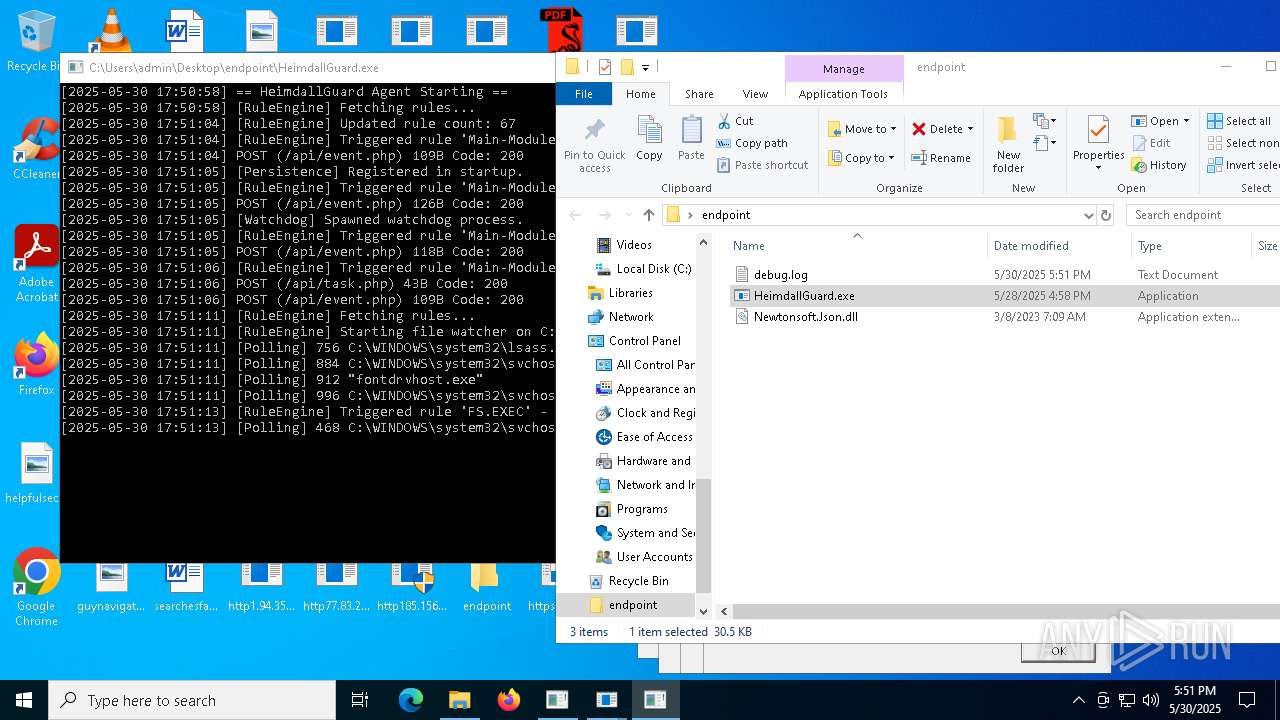
Task: Click Copy path in ribbon
Action: click(x=752, y=143)
